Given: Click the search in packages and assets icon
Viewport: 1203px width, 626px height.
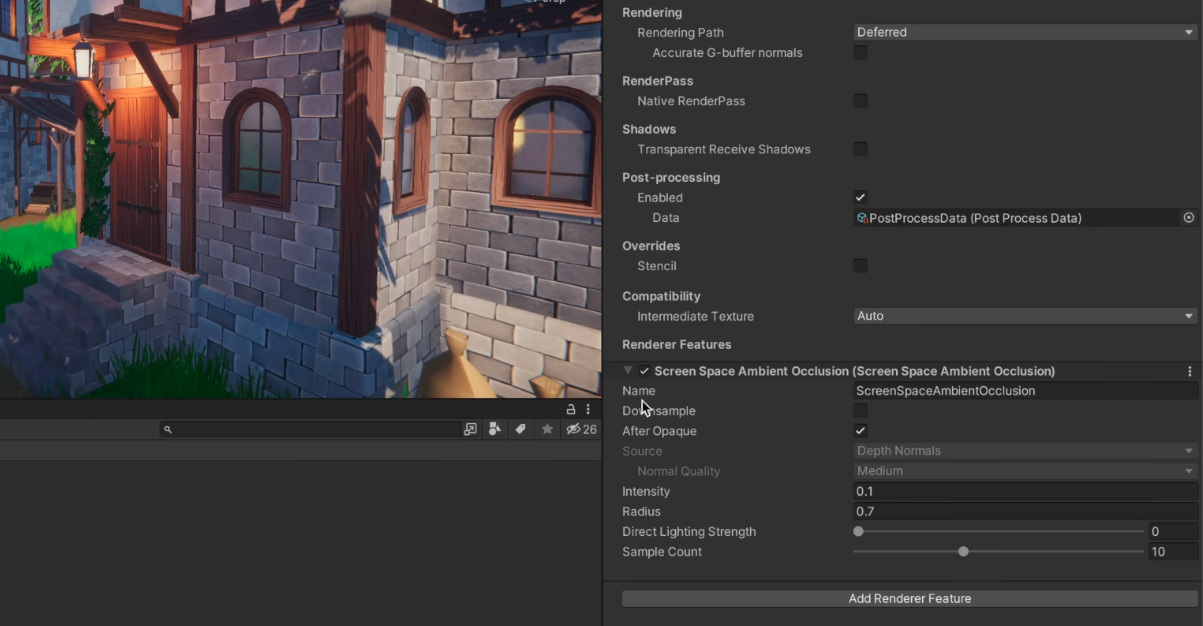Looking at the screenshot, I should coord(470,429).
